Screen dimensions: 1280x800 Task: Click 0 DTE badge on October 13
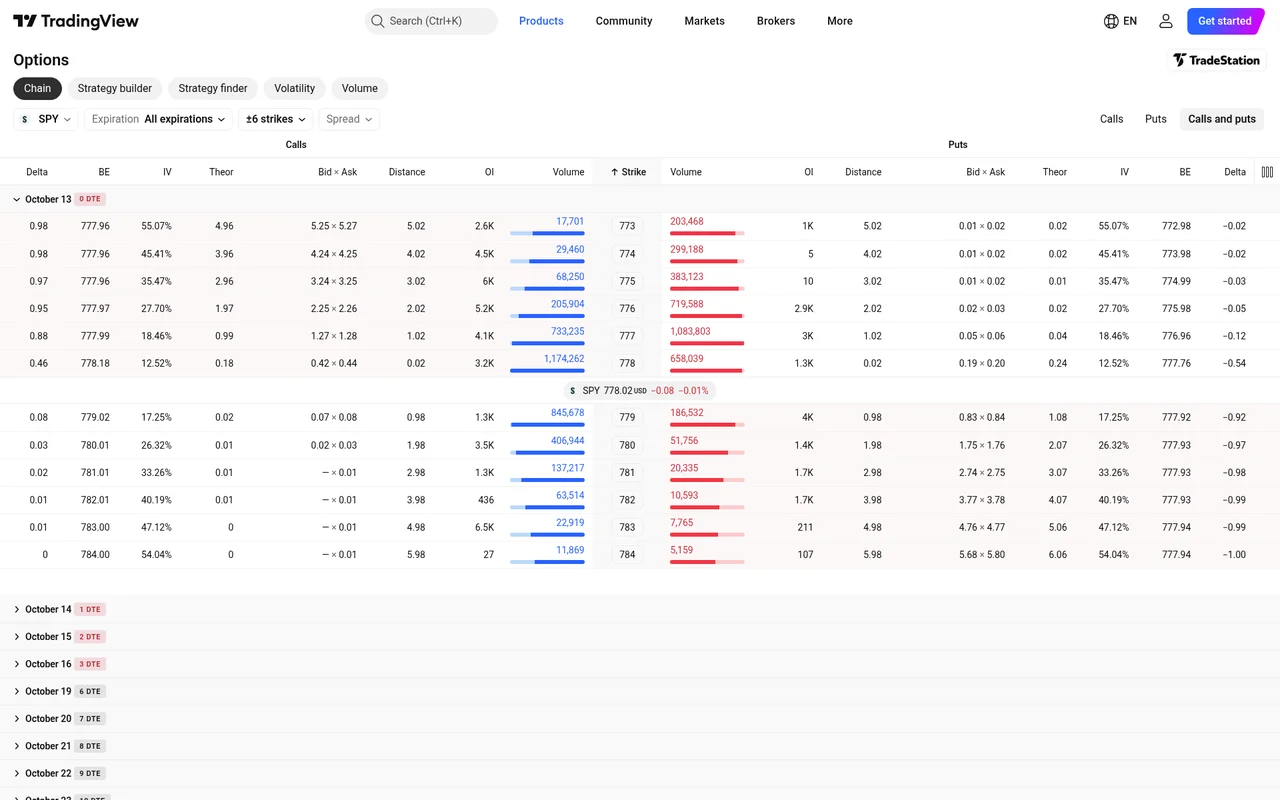click(89, 200)
